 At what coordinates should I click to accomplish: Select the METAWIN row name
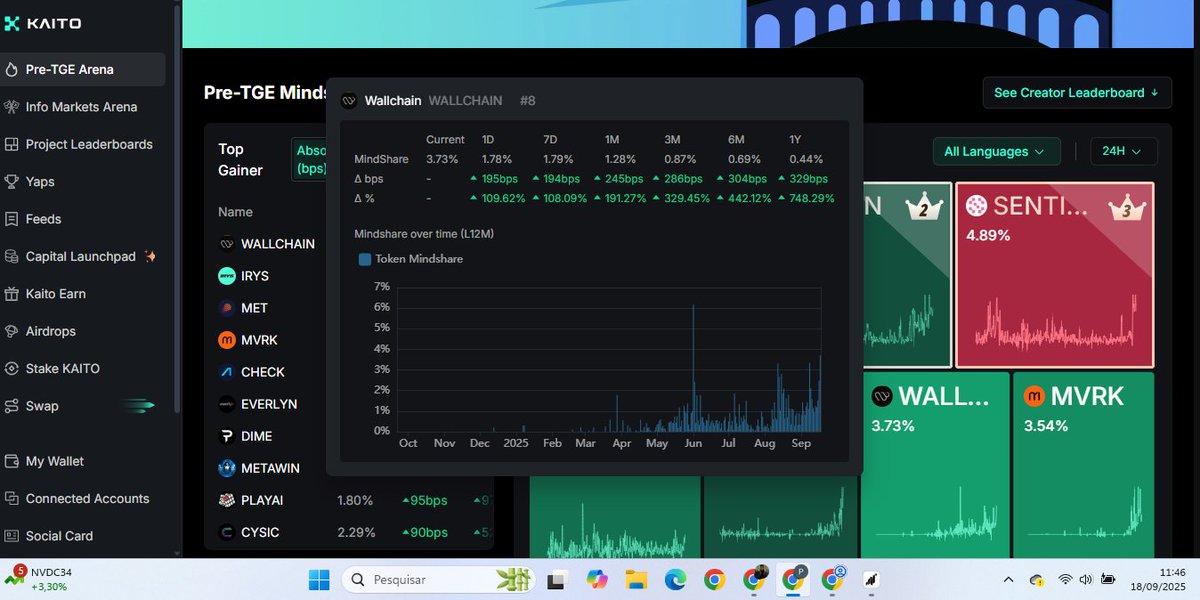(270, 468)
